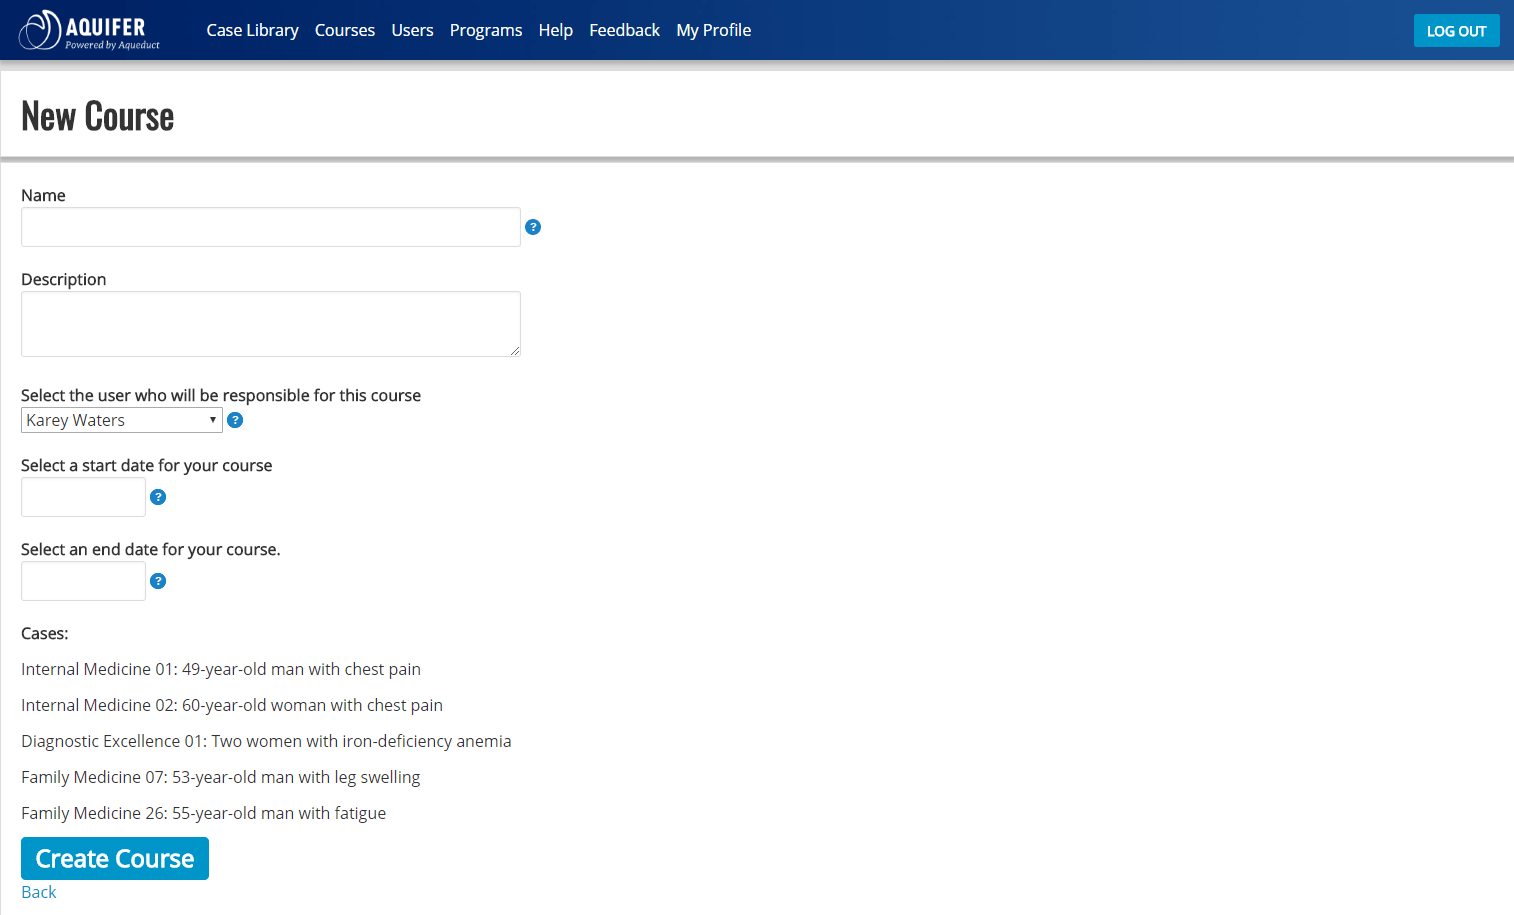Open the Case Library menu
The image size is (1514, 915).
[x=252, y=30]
